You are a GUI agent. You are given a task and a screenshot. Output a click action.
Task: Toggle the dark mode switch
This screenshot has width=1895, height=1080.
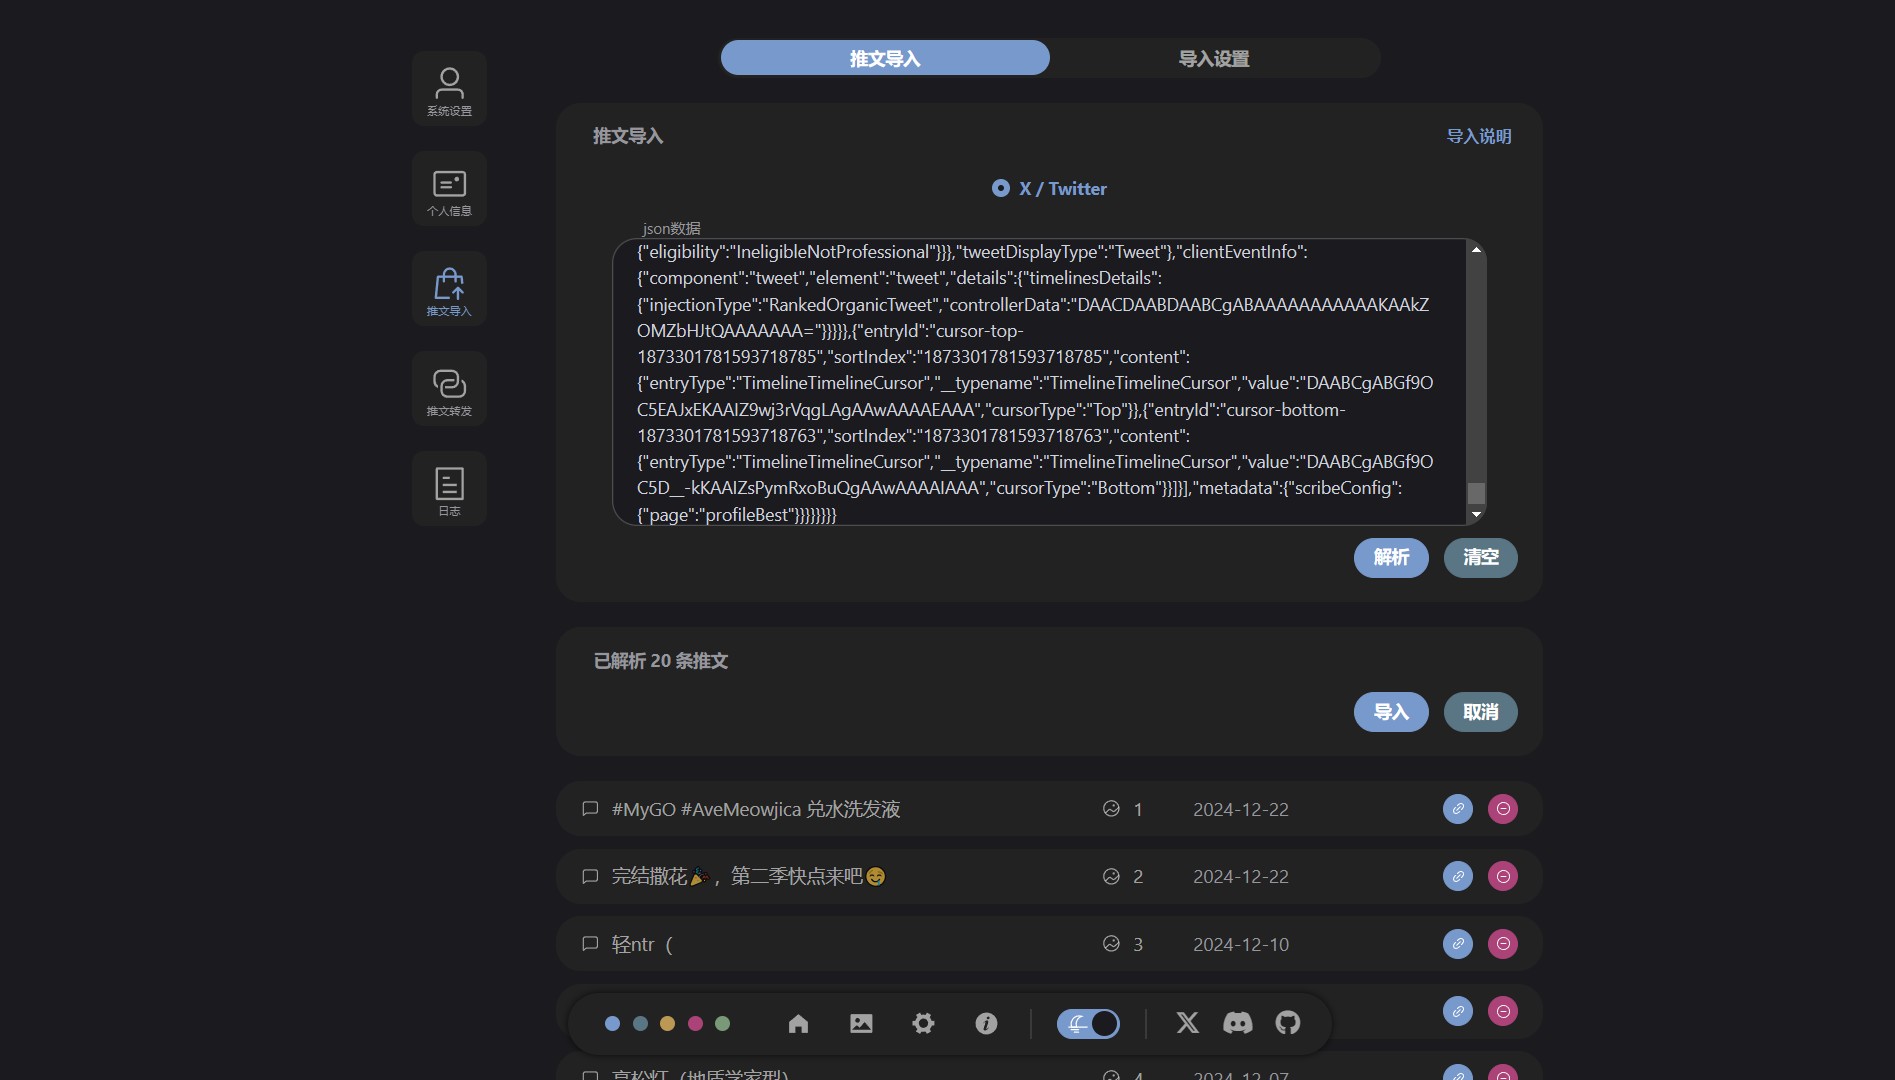(x=1088, y=1023)
